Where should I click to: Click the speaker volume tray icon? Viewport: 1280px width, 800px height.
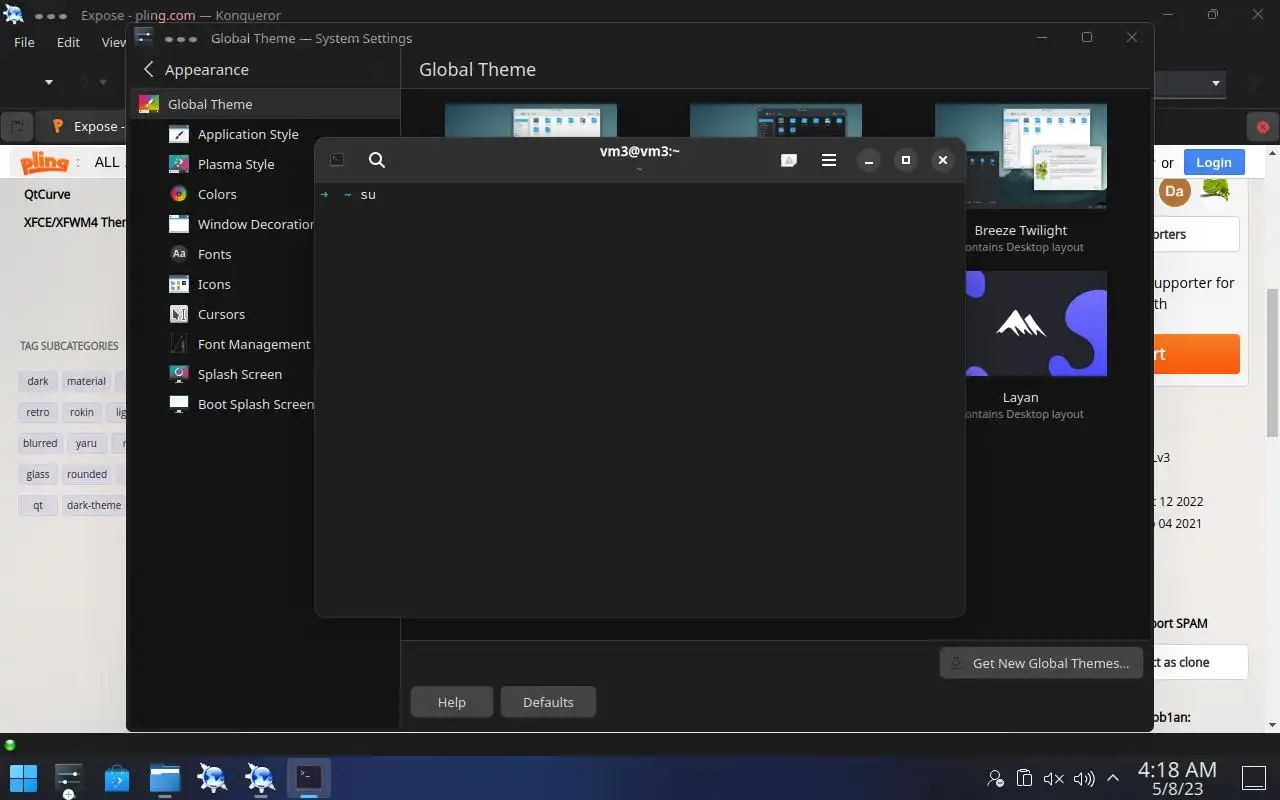click(x=1083, y=778)
